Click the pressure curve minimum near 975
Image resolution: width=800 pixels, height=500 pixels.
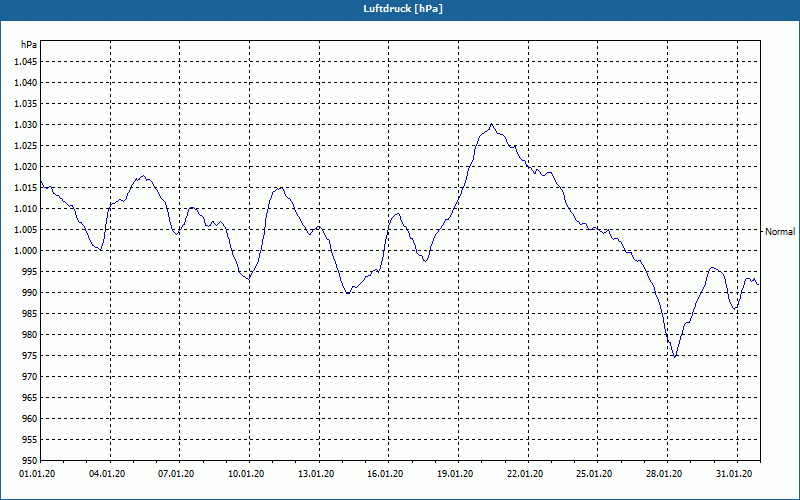point(675,356)
